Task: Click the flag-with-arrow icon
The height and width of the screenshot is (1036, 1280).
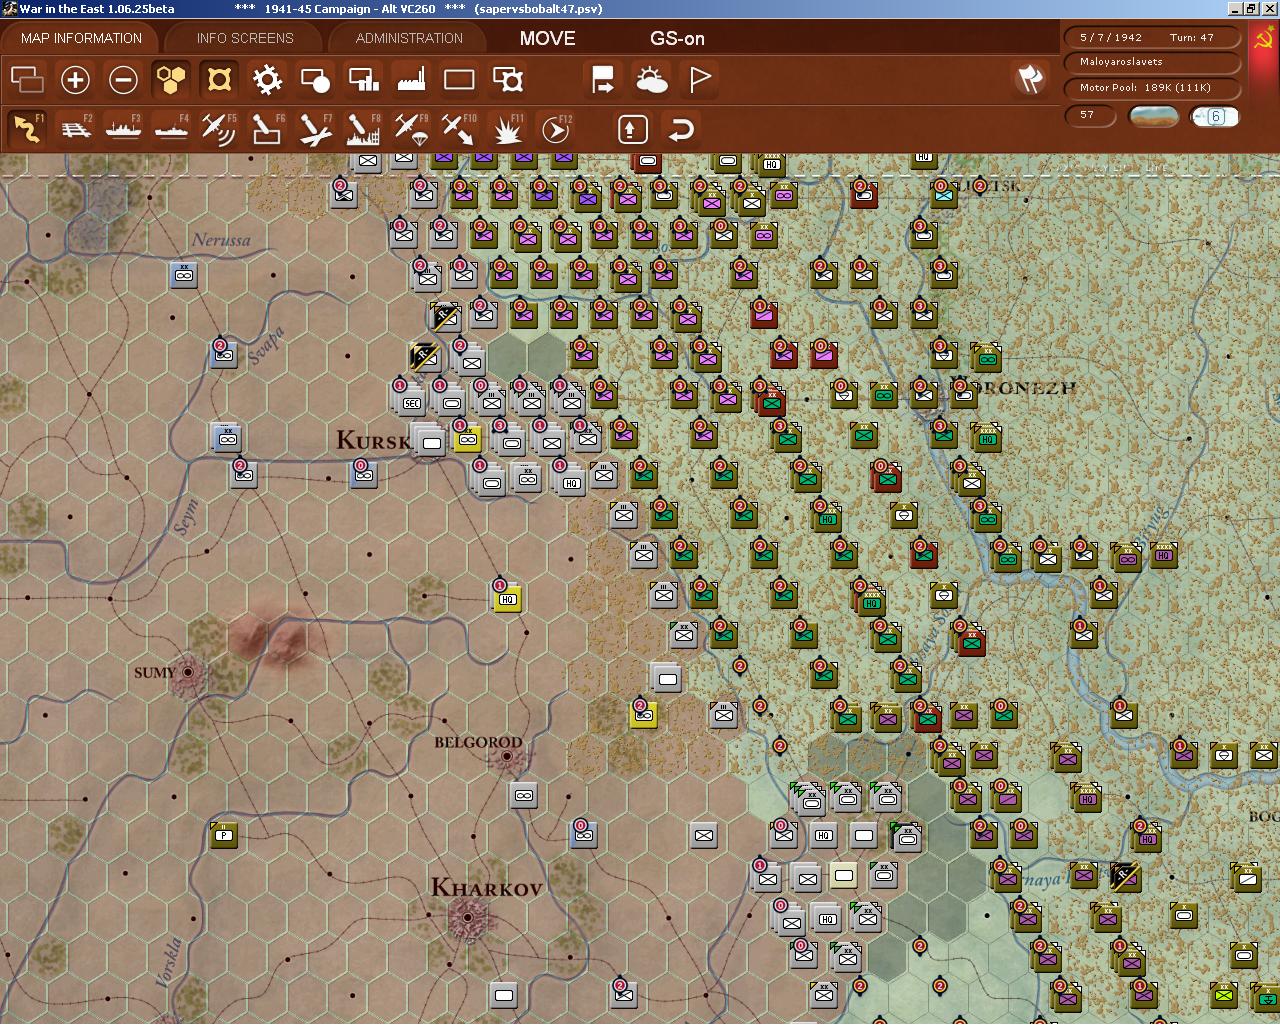Action: (x=603, y=79)
